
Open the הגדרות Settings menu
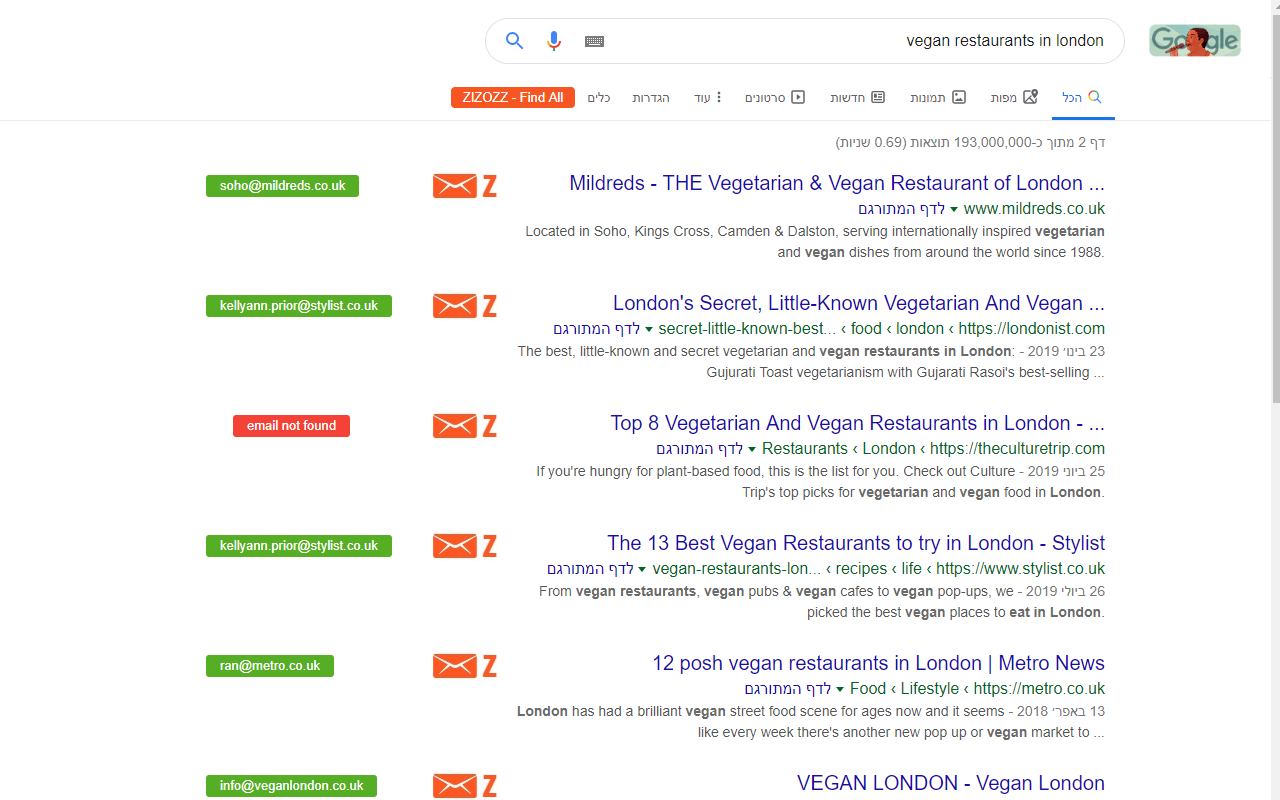point(651,96)
